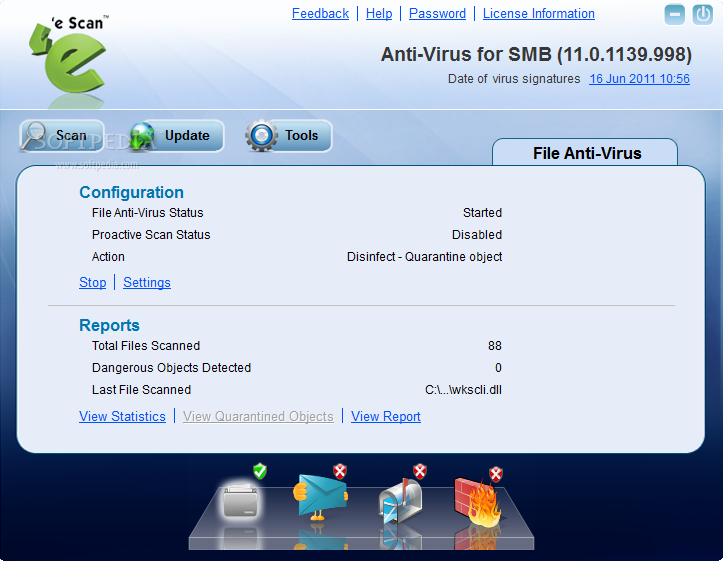Stop File Anti-Virus protection
Screen dimensions: 723x561
click(x=93, y=283)
